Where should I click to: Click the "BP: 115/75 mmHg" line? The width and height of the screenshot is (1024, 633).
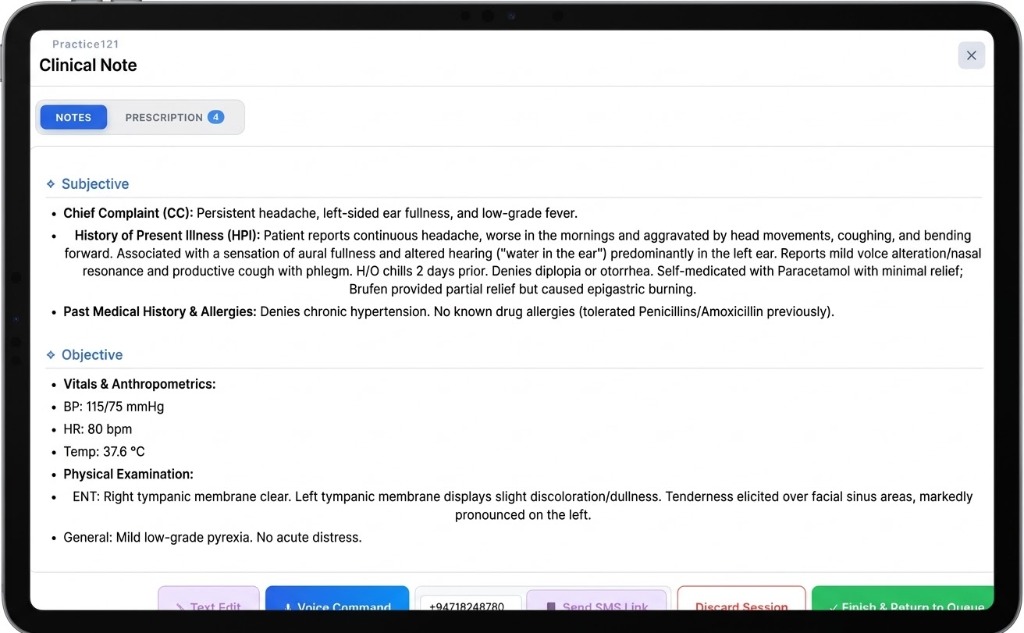coord(114,407)
